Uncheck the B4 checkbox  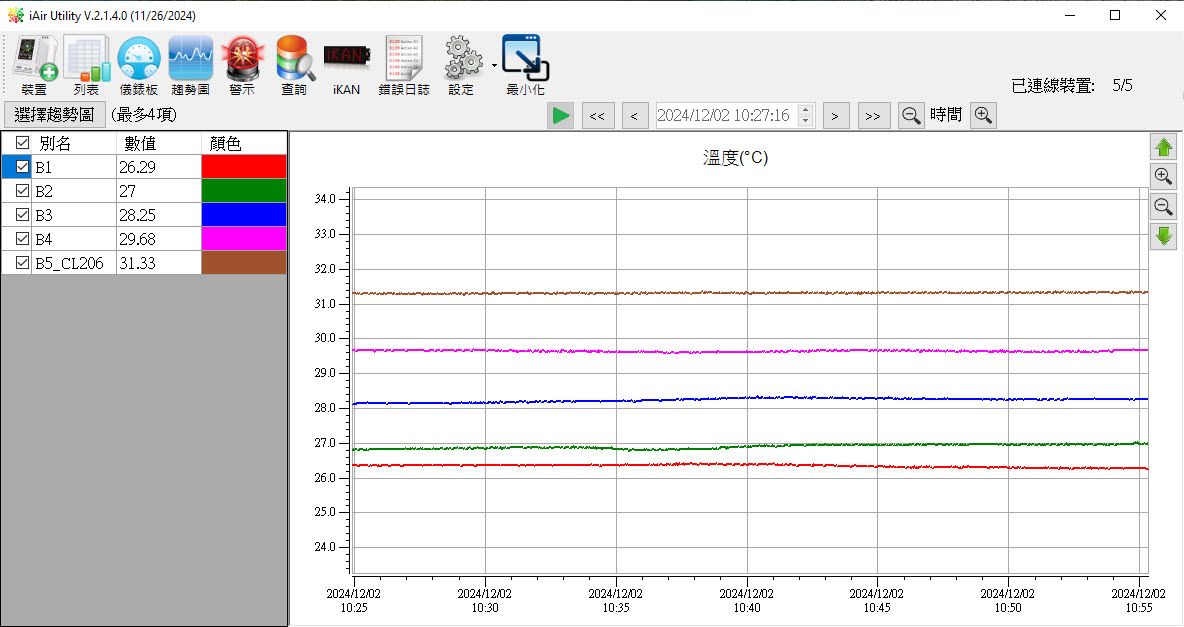(22, 239)
